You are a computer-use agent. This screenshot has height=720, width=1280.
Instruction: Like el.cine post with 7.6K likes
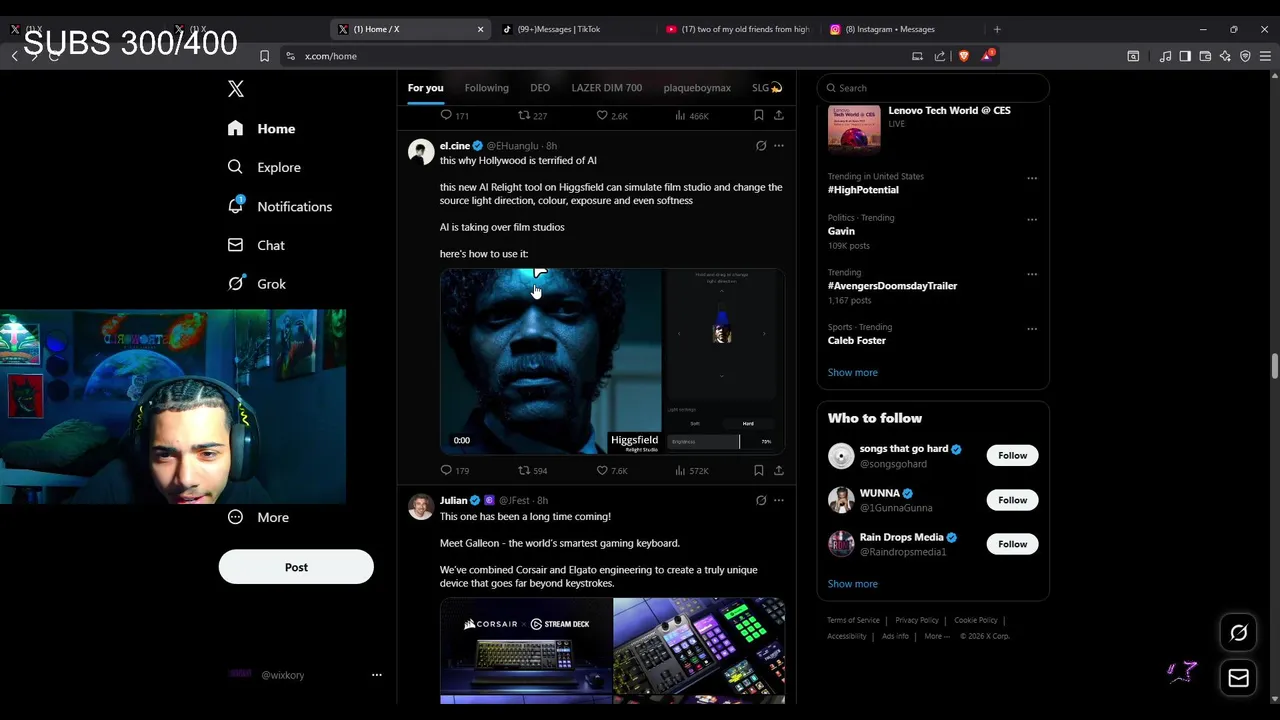612,470
